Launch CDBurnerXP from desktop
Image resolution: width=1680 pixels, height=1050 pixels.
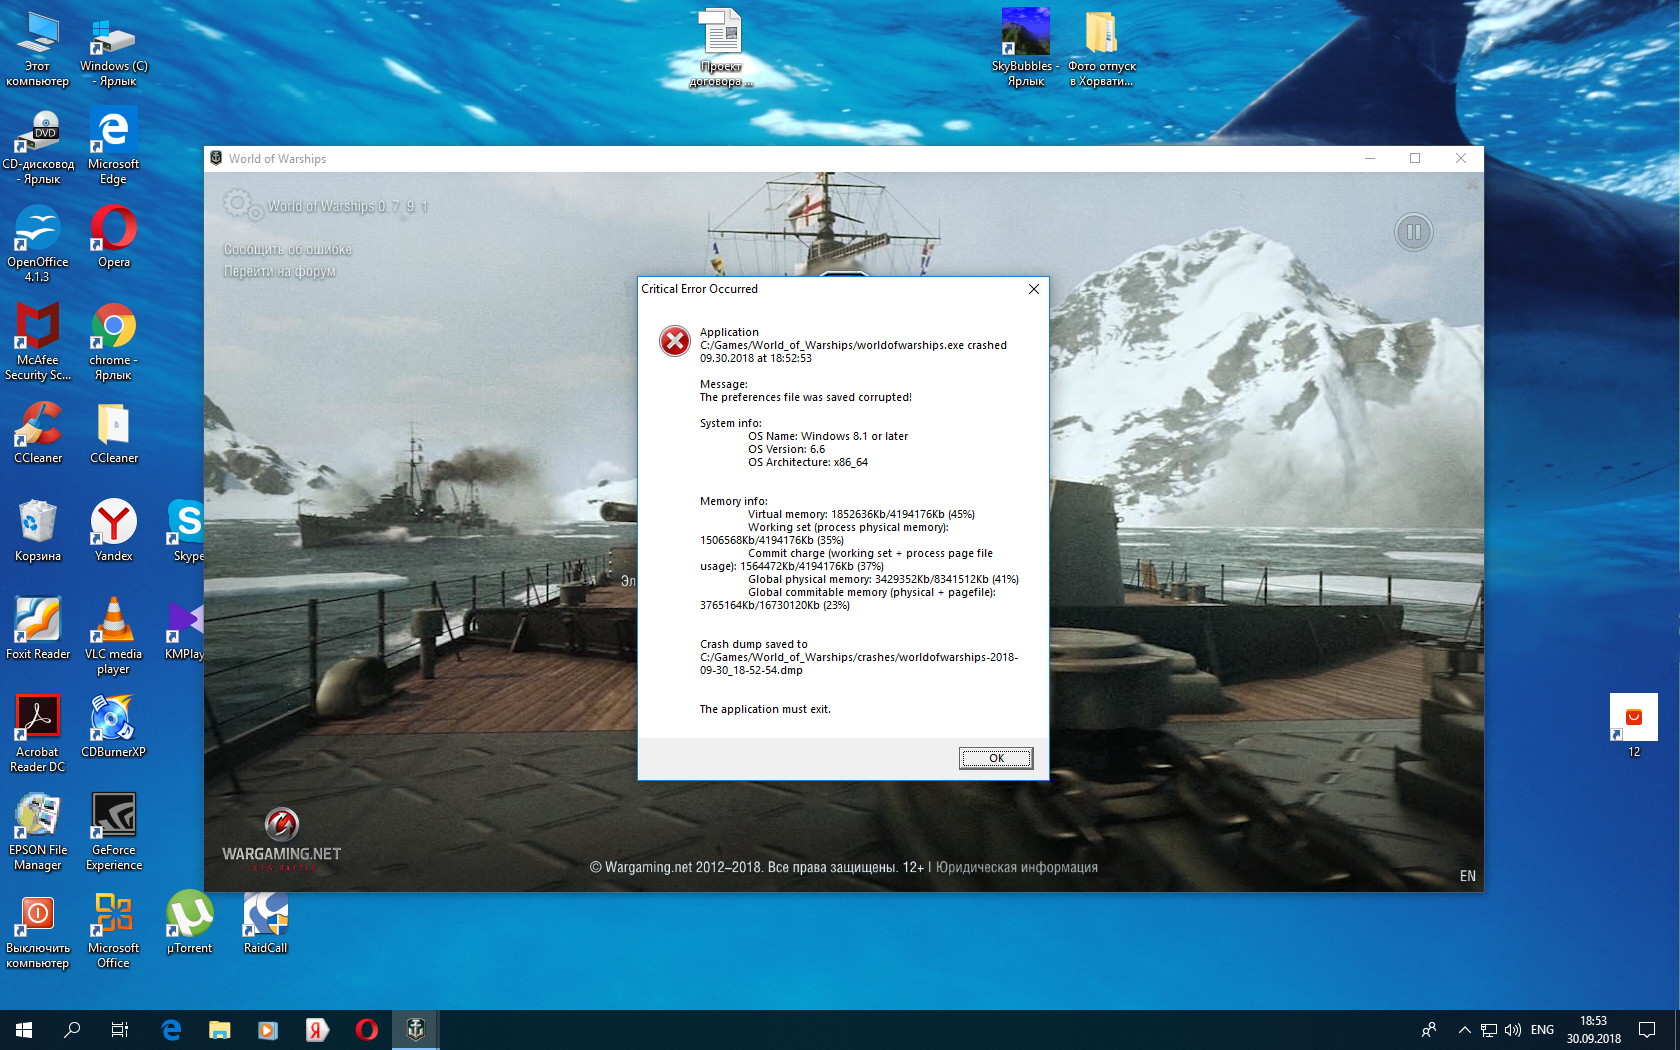click(114, 727)
